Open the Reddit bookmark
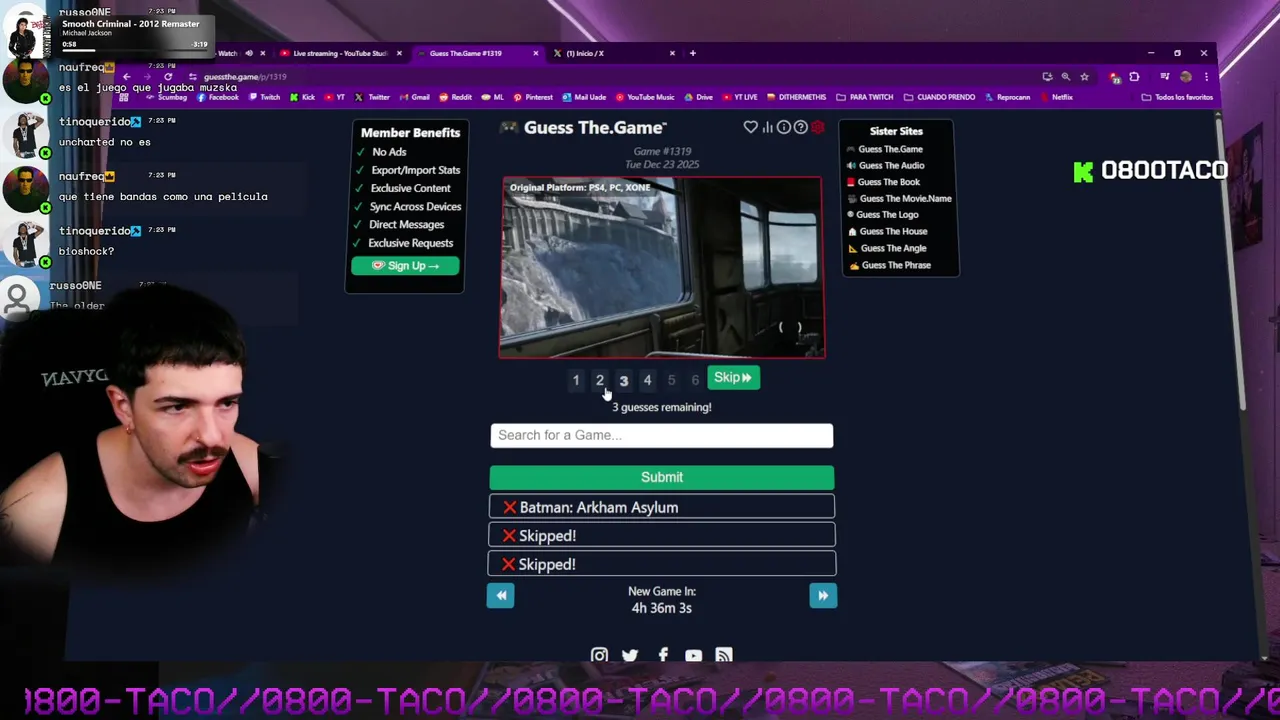Screen dimensions: 1280x720 (x=455, y=97)
